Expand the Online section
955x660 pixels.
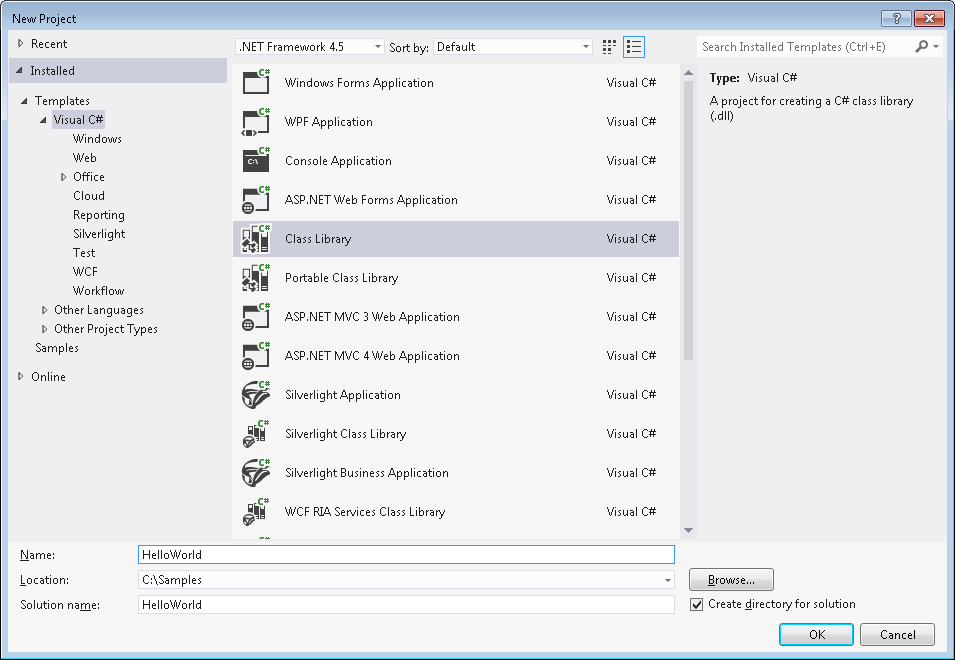coord(21,376)
